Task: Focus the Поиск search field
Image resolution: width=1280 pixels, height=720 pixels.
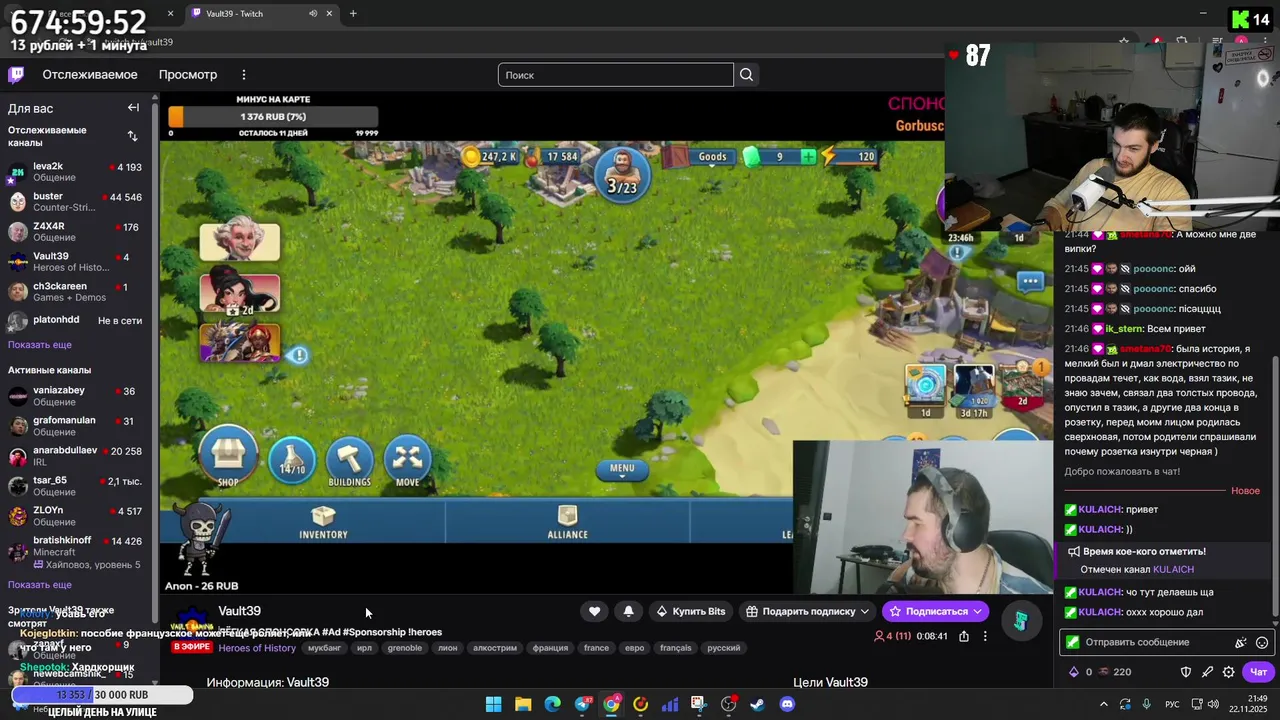Action: 616,75
